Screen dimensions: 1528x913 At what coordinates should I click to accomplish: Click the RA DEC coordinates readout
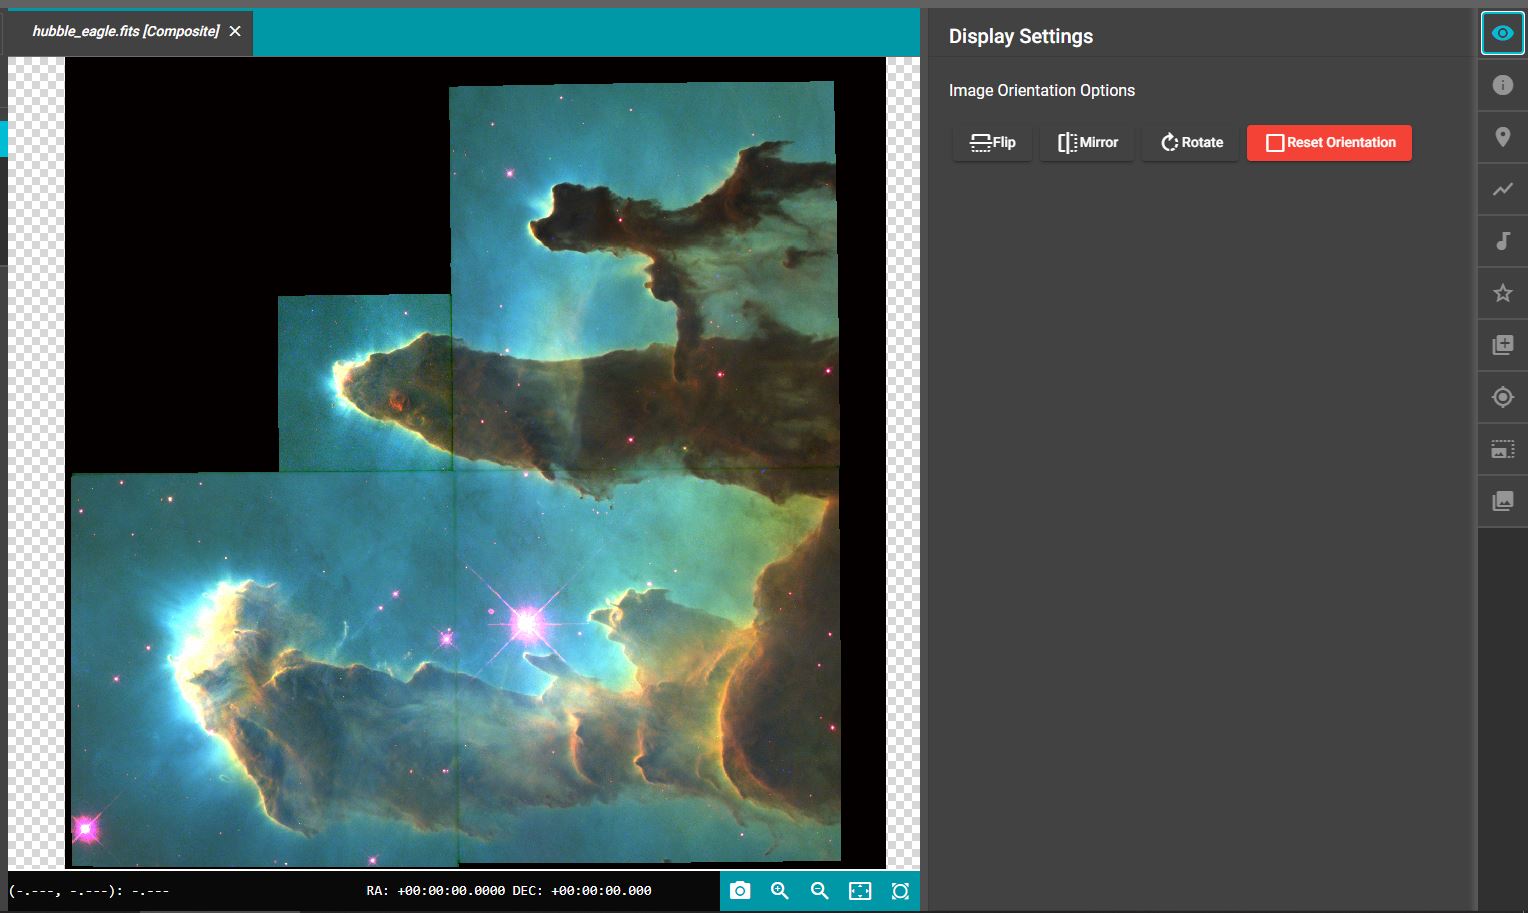(x=509, y=890)
